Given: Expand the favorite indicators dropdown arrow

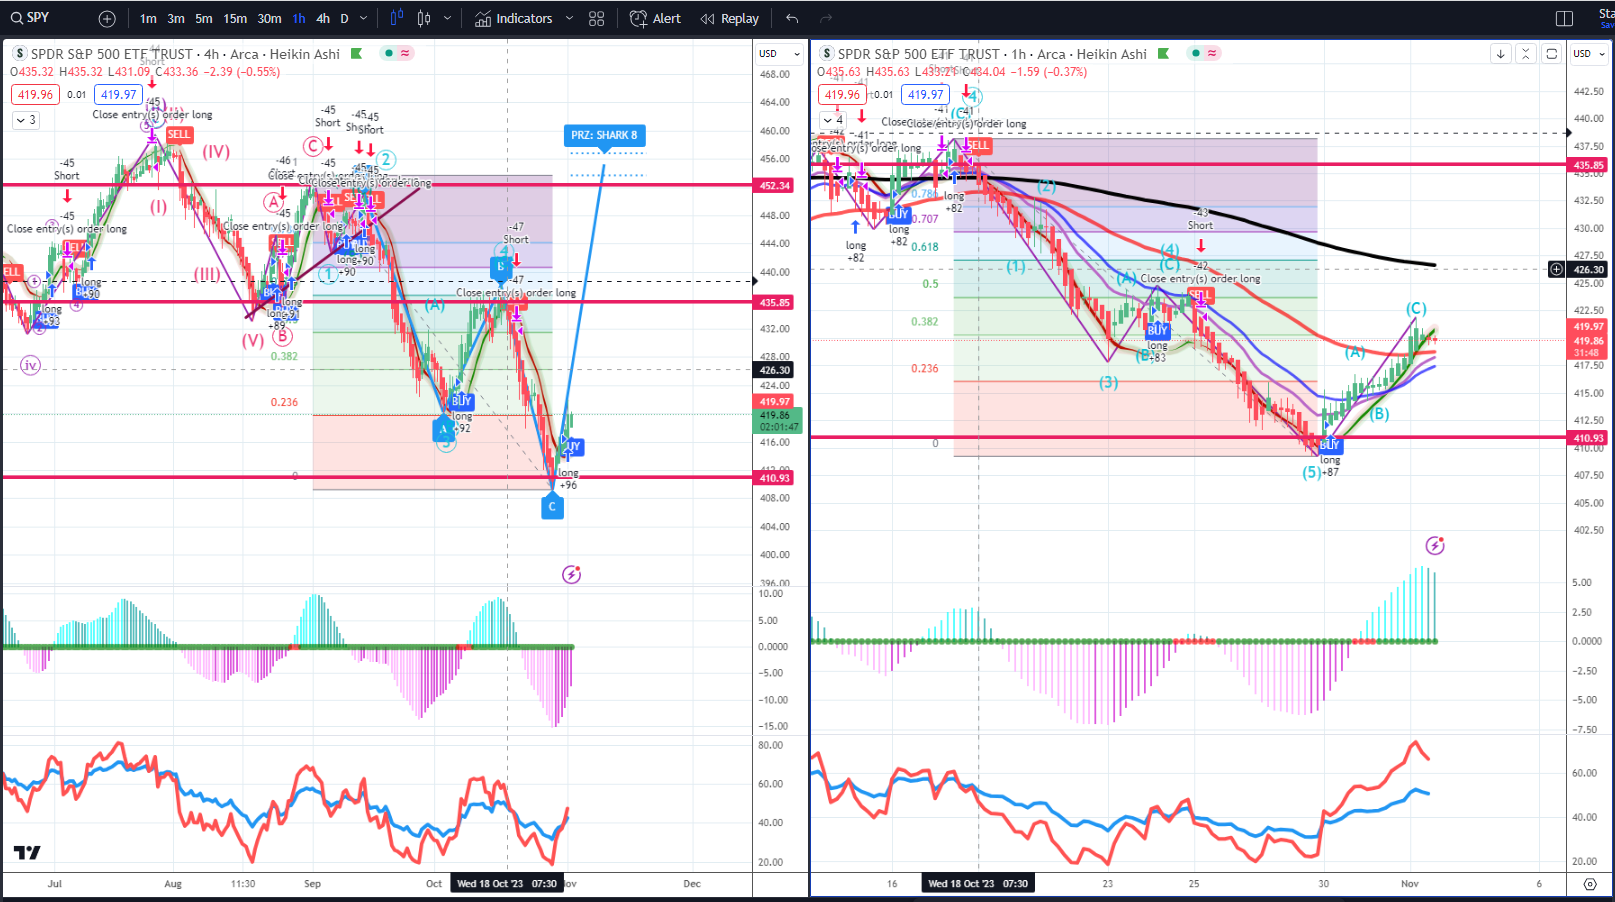Looking at the screenshot, I should click(x=569, y=19).
